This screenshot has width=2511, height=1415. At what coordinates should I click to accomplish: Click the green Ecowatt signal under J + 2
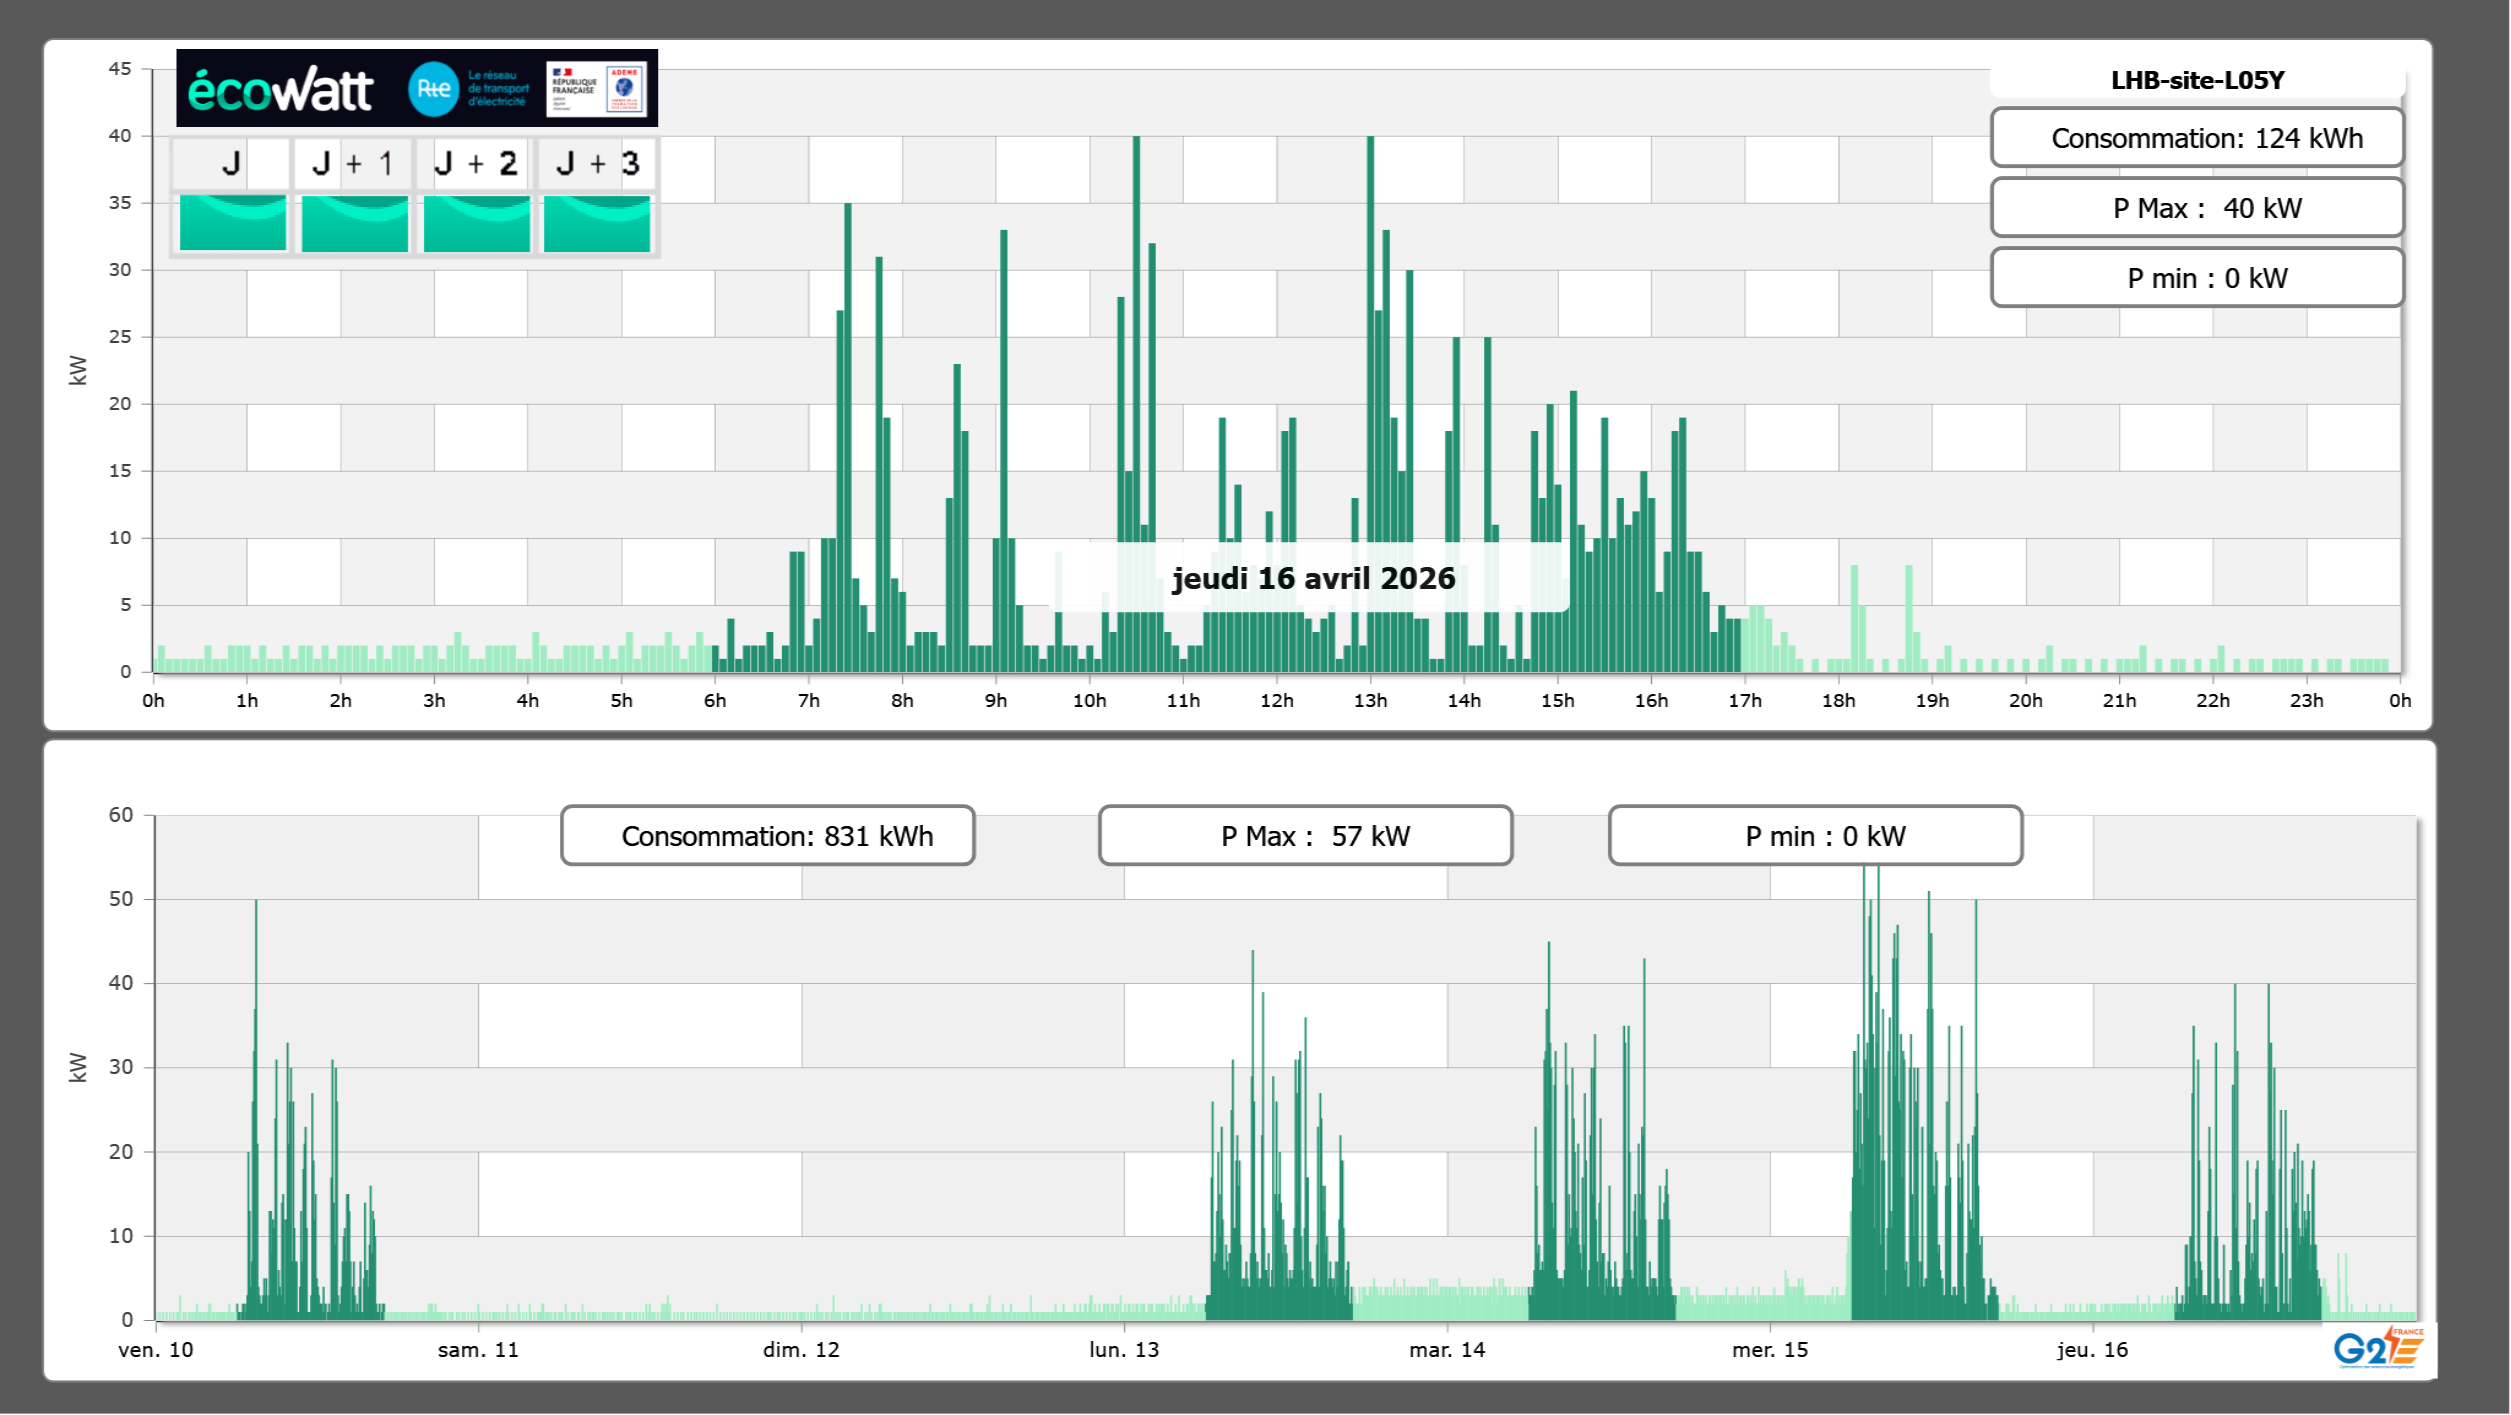point(477,223)
